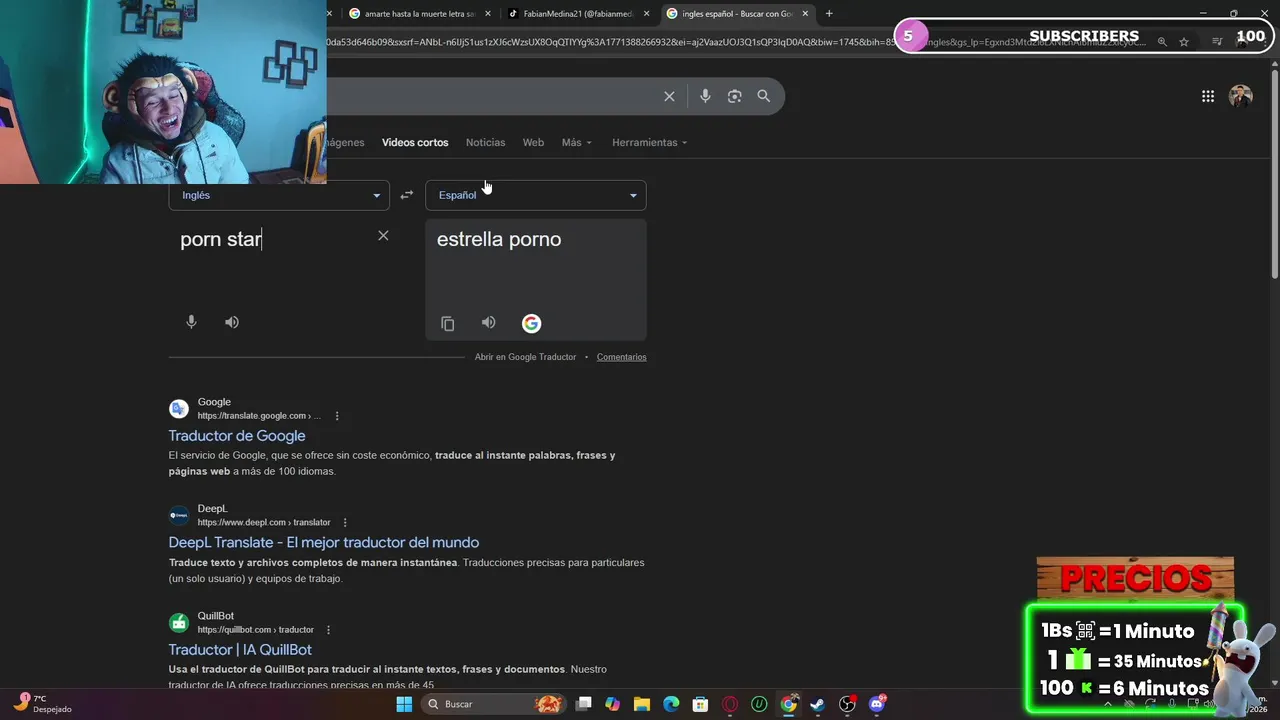Open Copilot from the taskbar

point(612,704)
